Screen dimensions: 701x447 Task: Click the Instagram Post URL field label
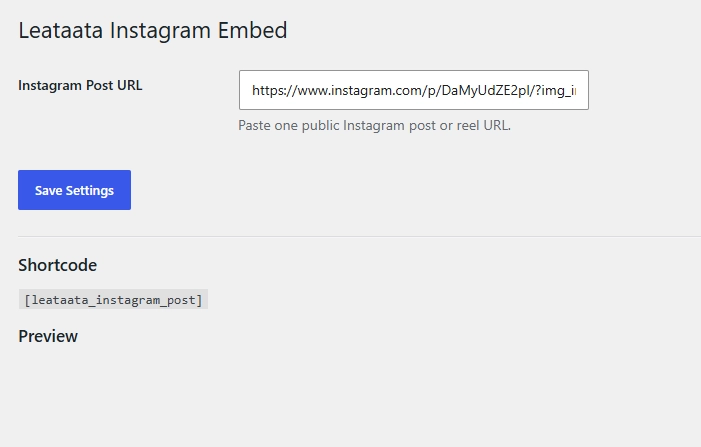[x=80, y=85]
